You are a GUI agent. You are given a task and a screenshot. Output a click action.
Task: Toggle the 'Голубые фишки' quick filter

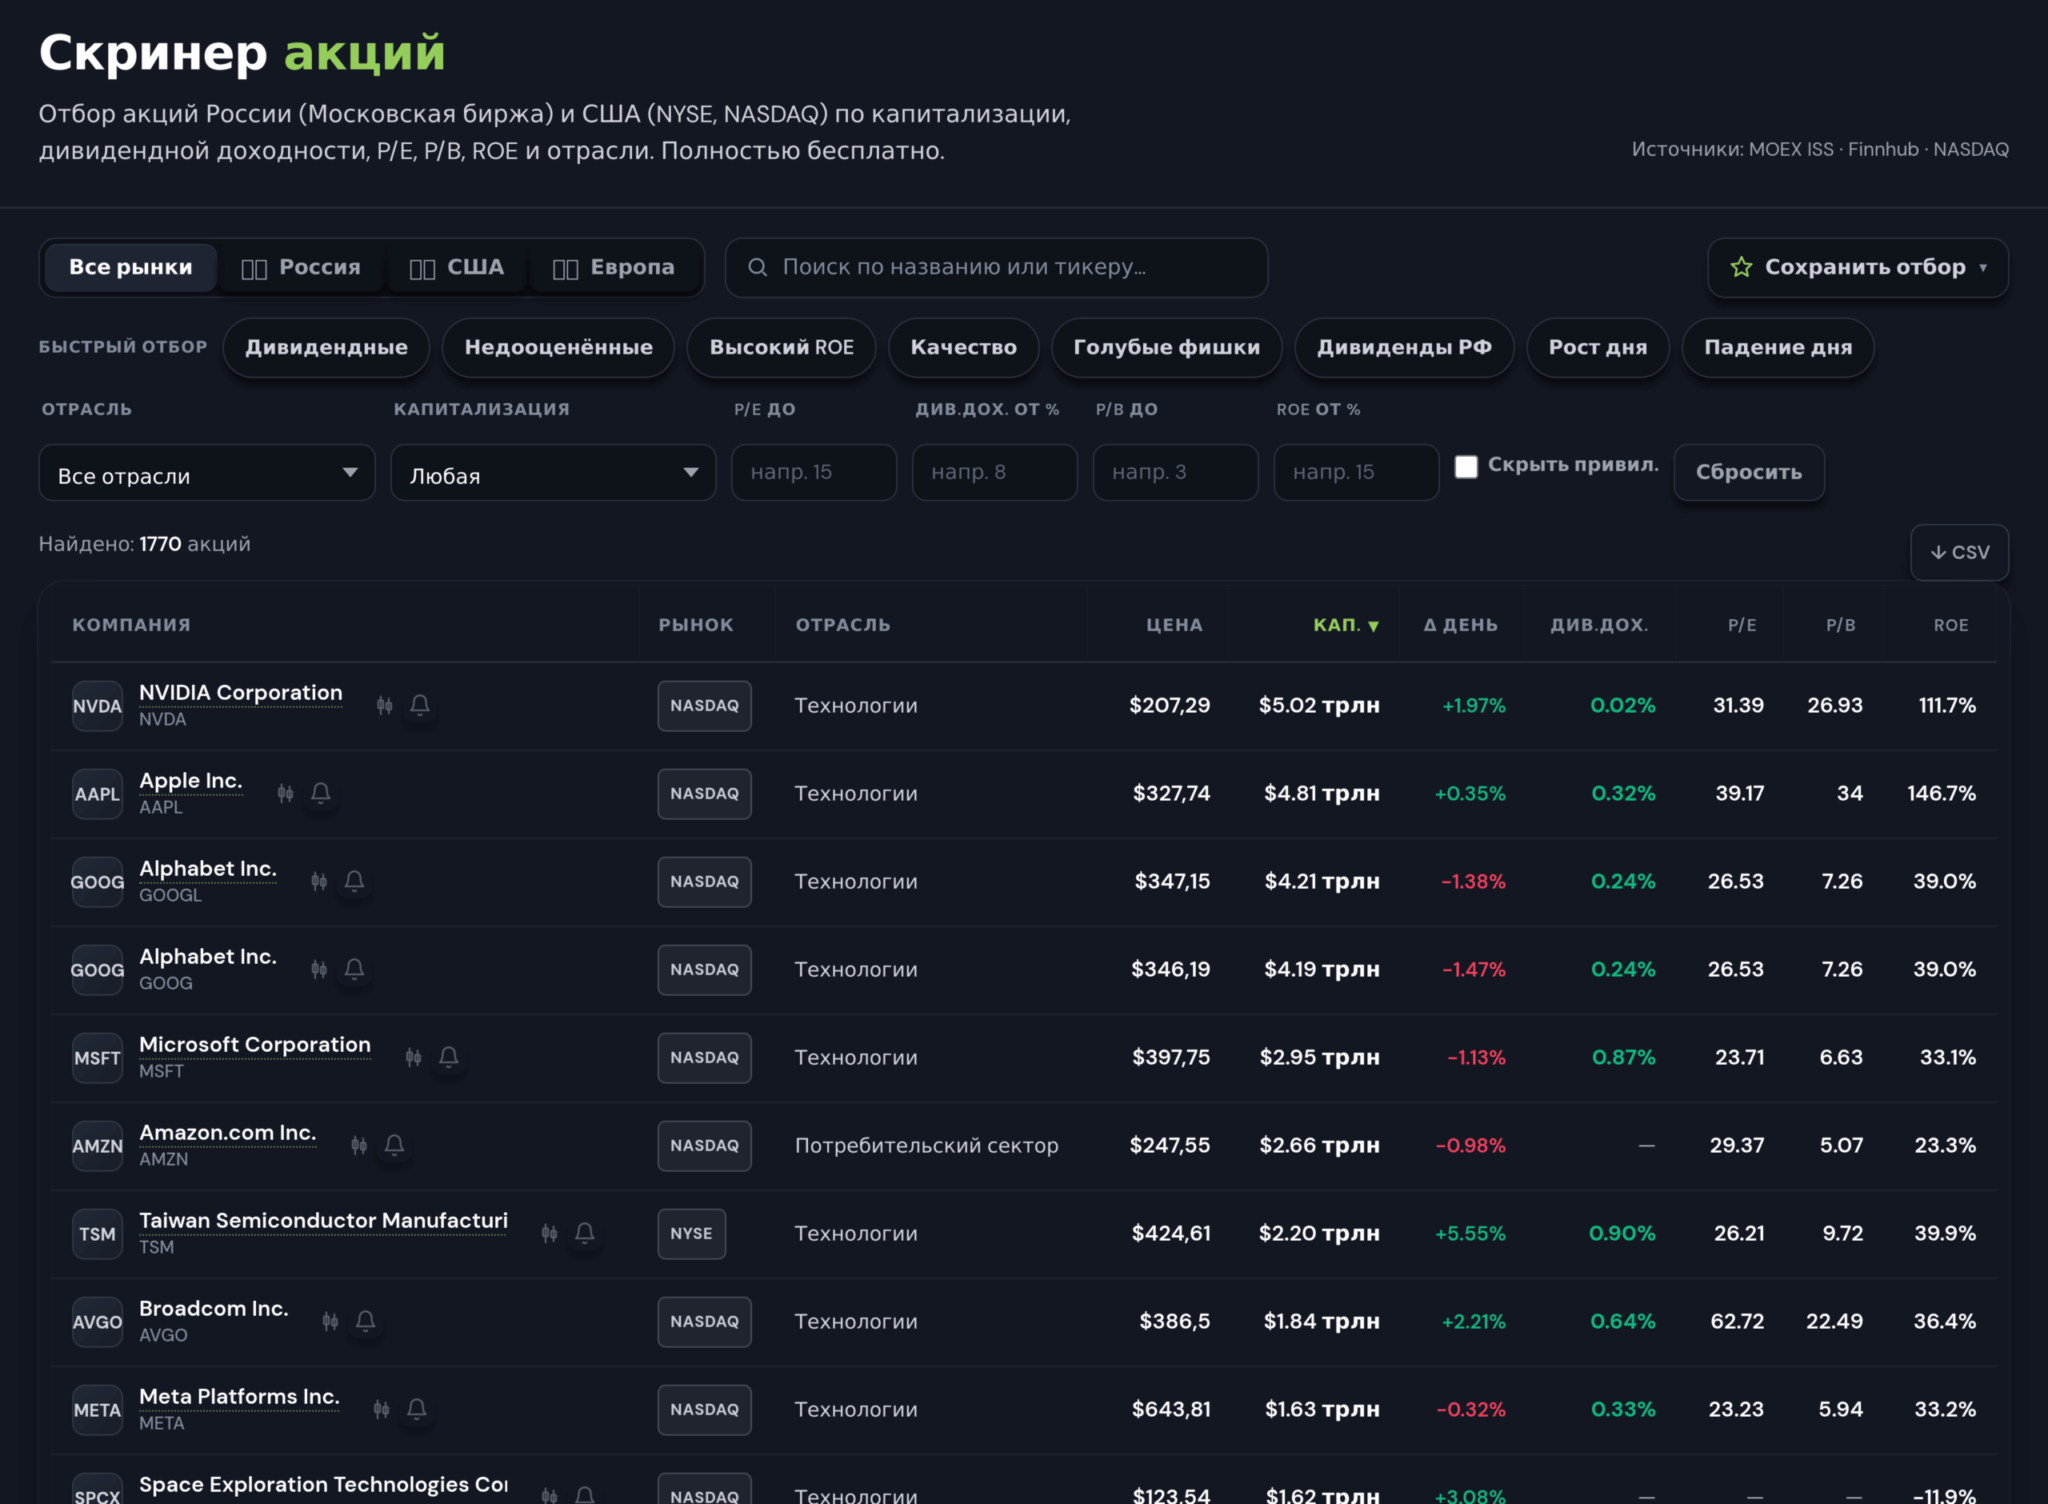1166,347
